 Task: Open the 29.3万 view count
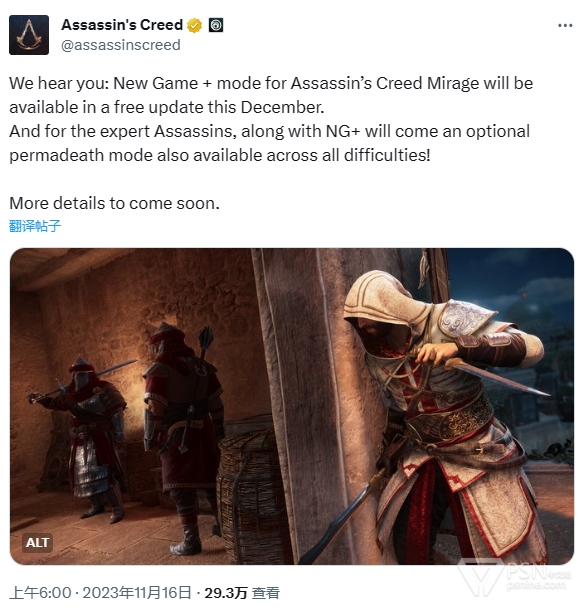(x=226, y=593)
